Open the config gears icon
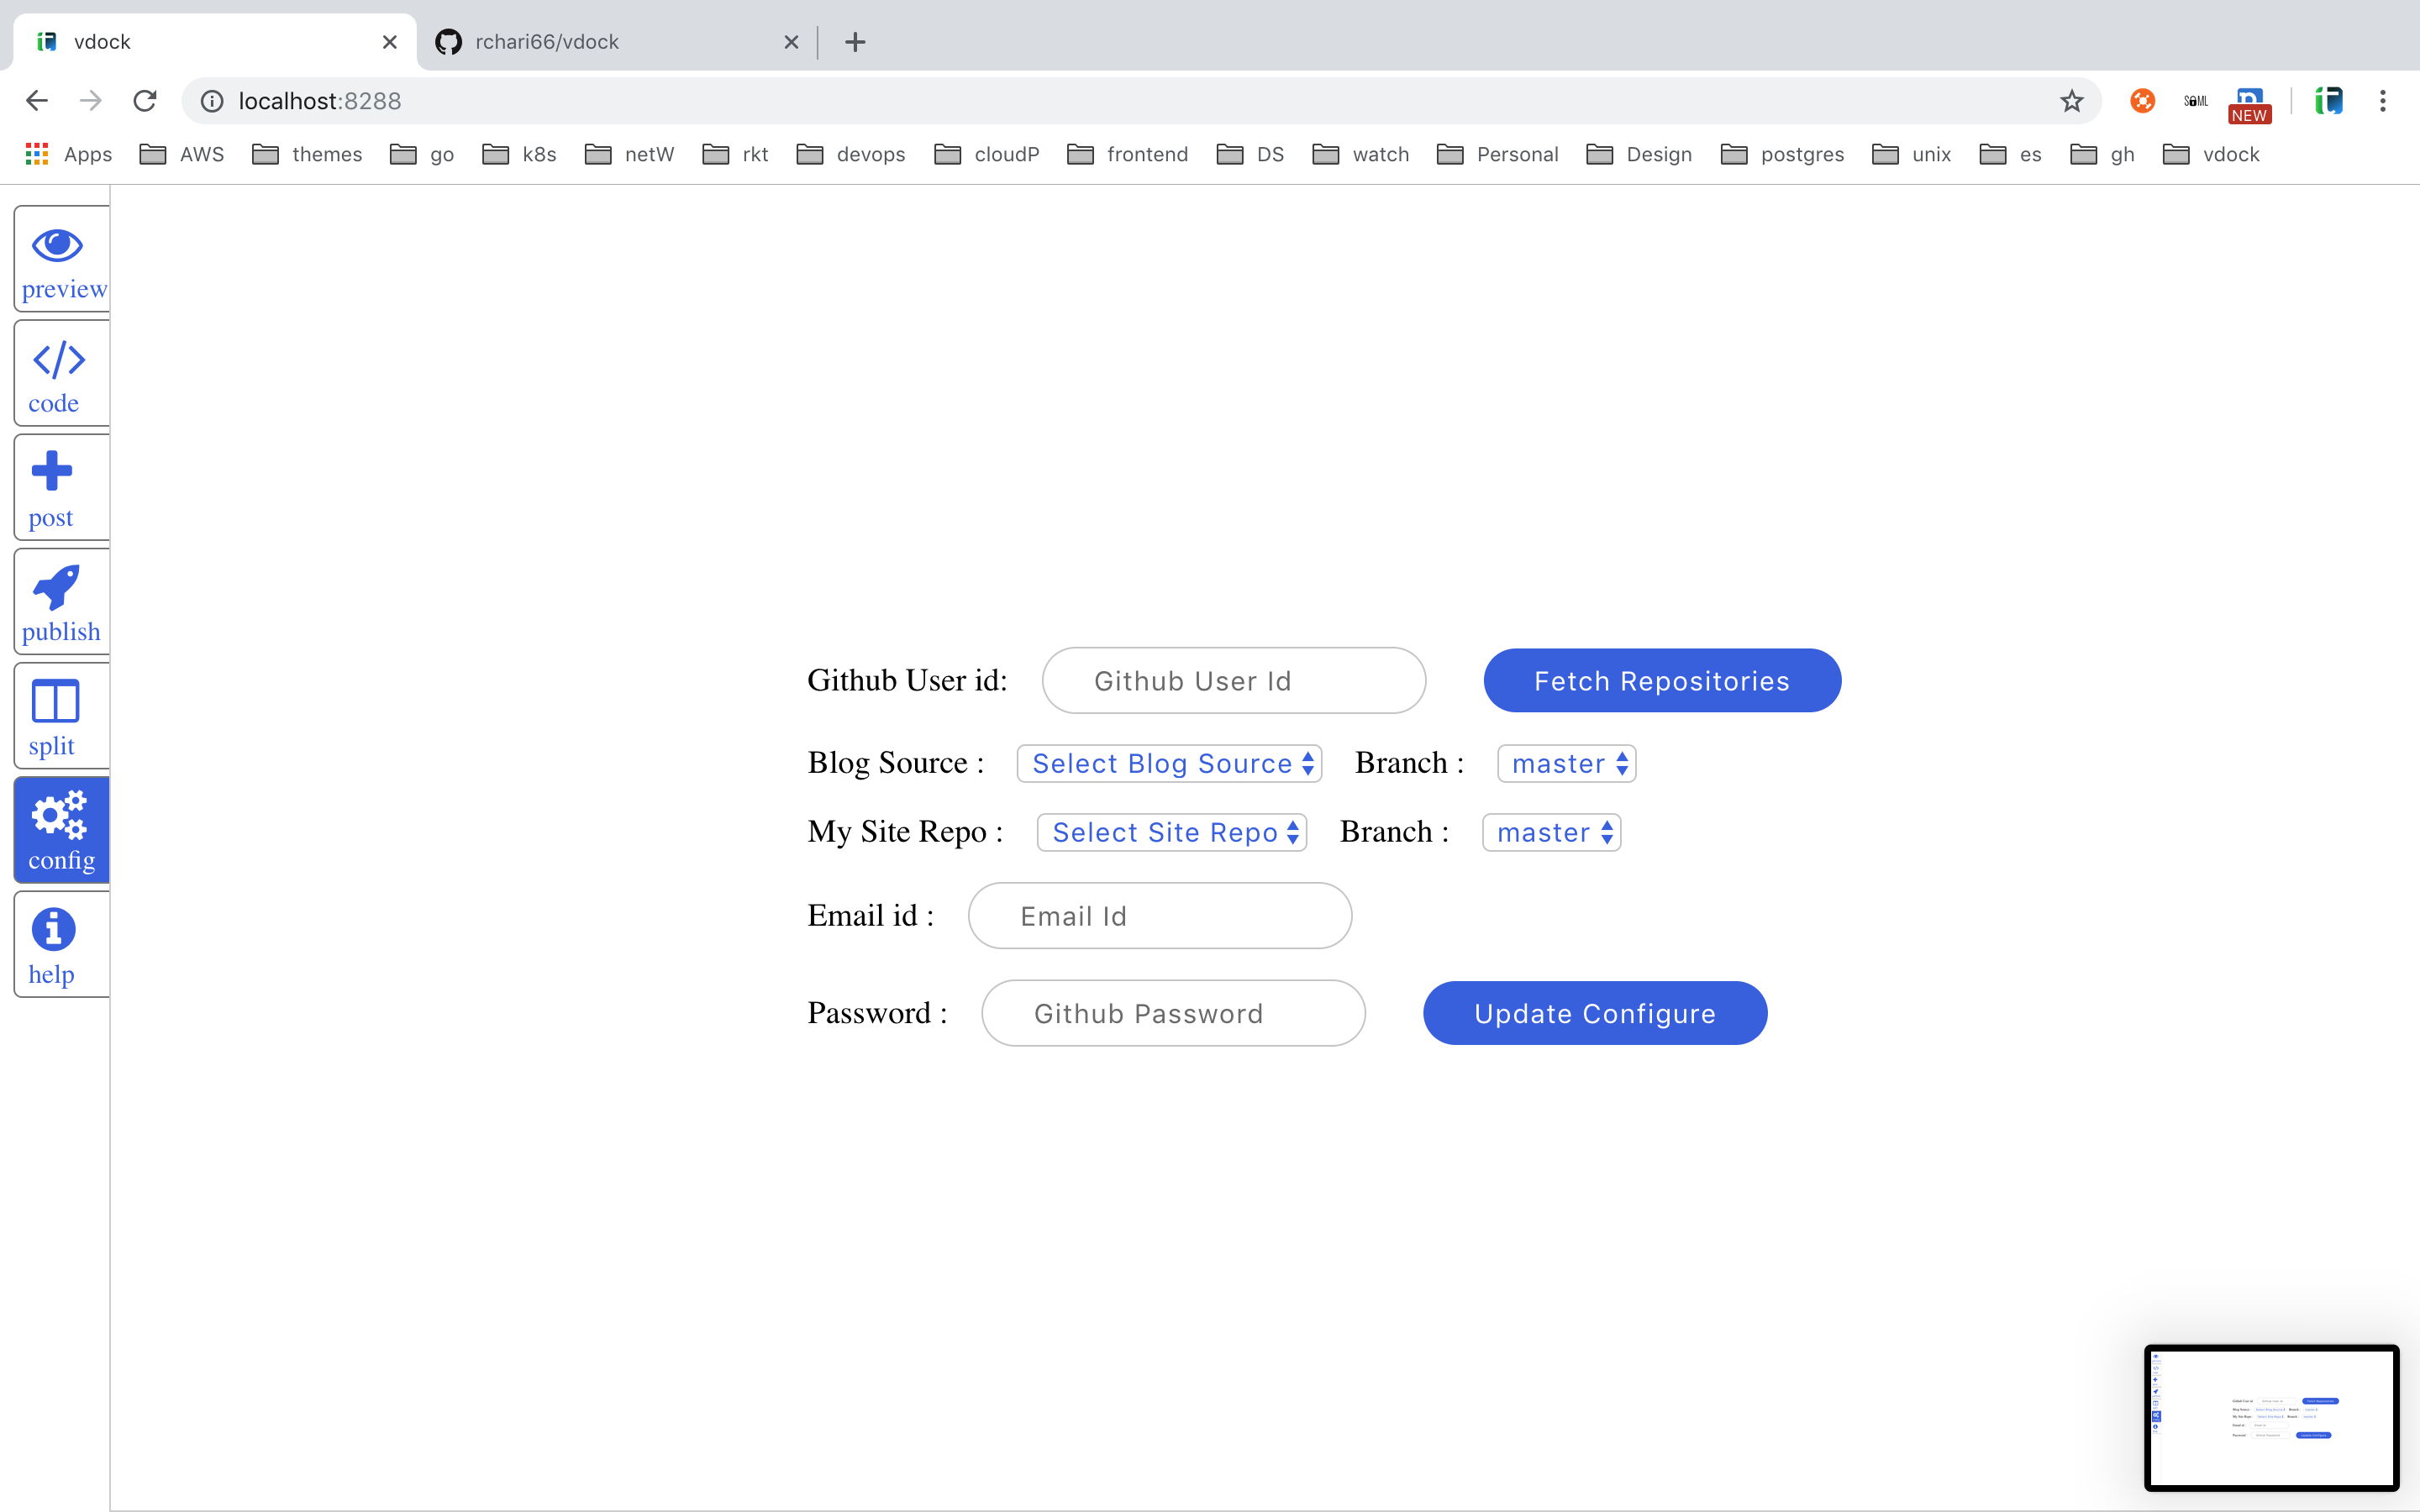This screenshot has height=1512, width=2420. click(x=59, y=816)
